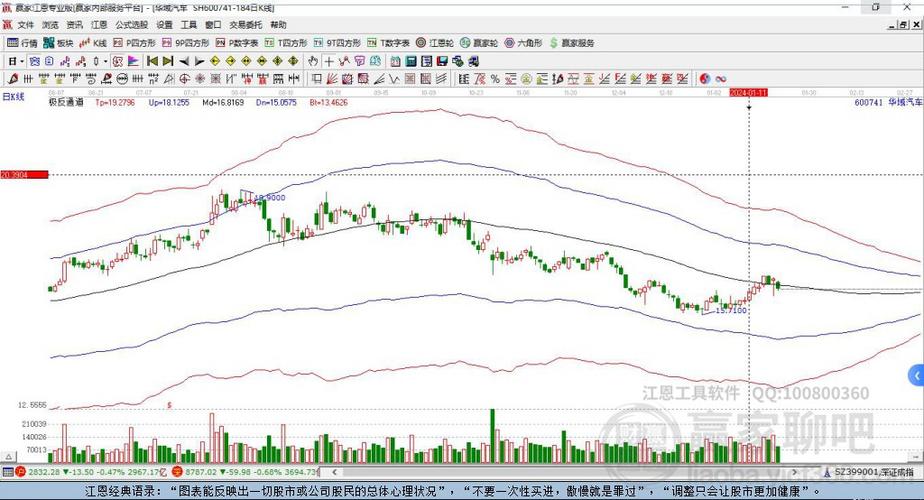Open 赢家服务 with dollar icon
The image size is (924, 500).
572,43
